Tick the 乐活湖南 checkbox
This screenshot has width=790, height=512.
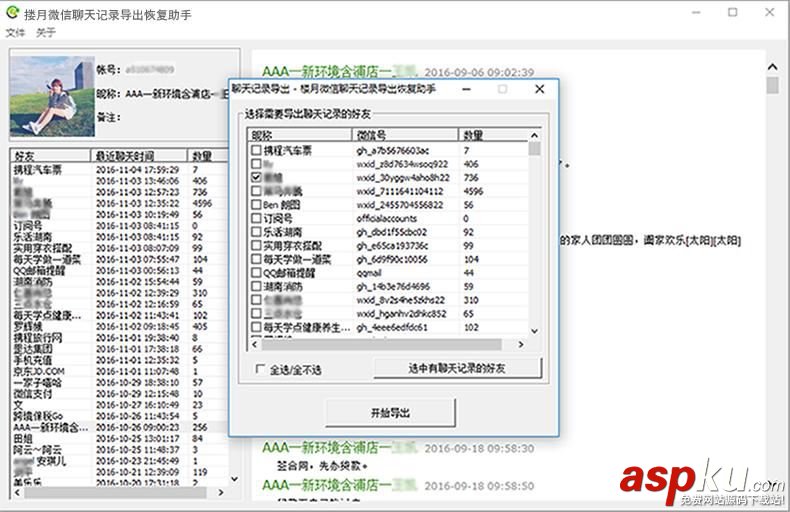(256, 231)
